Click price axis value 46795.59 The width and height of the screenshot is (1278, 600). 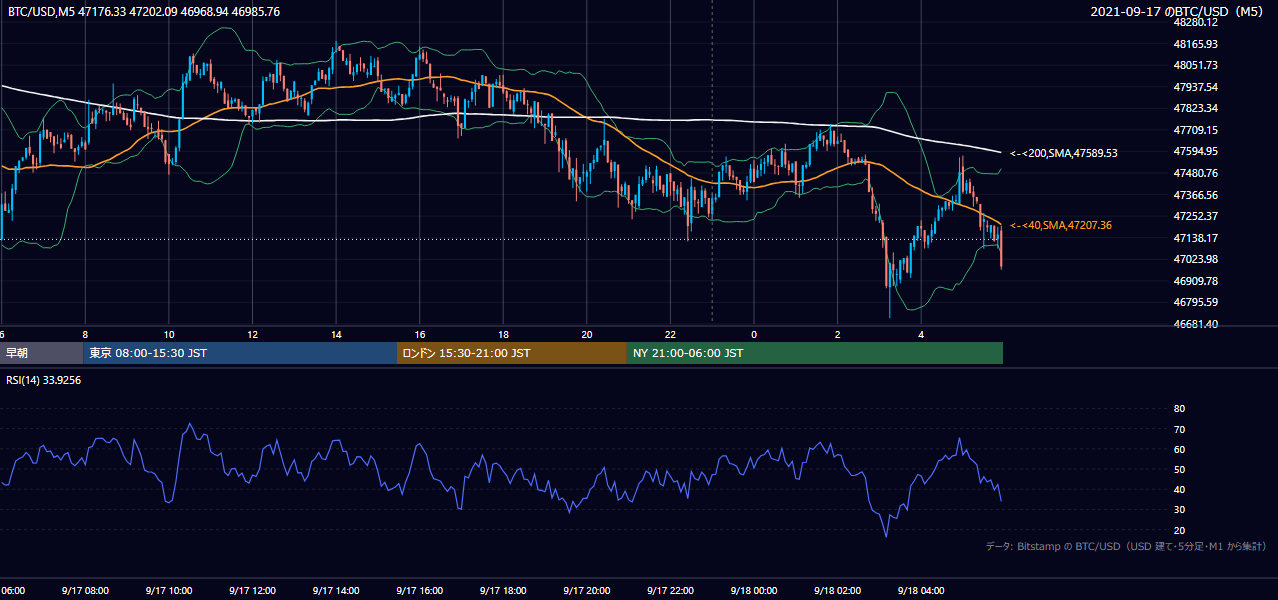point(1195,302)
